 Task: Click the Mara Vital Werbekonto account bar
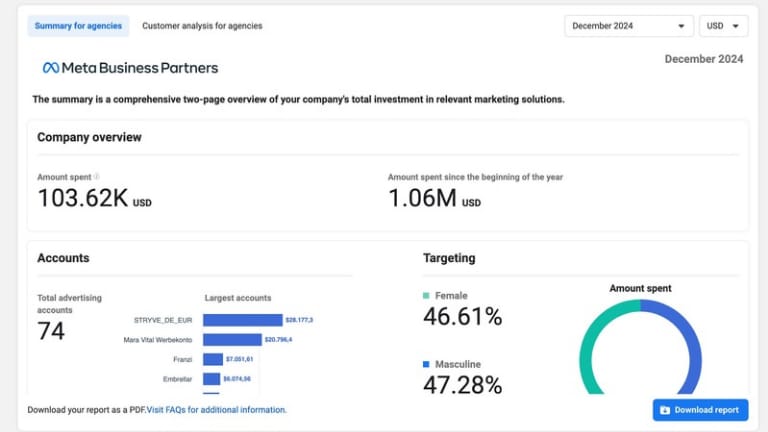tap(232, 339)
